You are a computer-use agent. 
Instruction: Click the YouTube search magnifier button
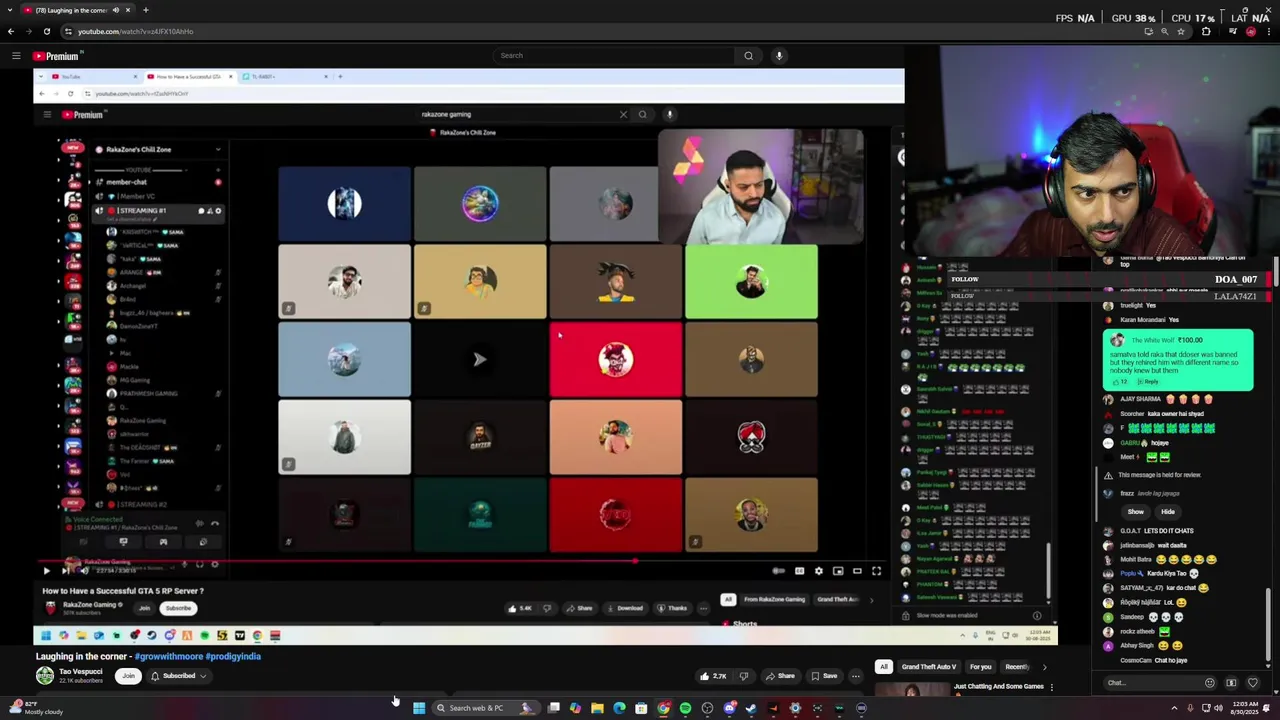pyautogui.click(x=748, y=56)
